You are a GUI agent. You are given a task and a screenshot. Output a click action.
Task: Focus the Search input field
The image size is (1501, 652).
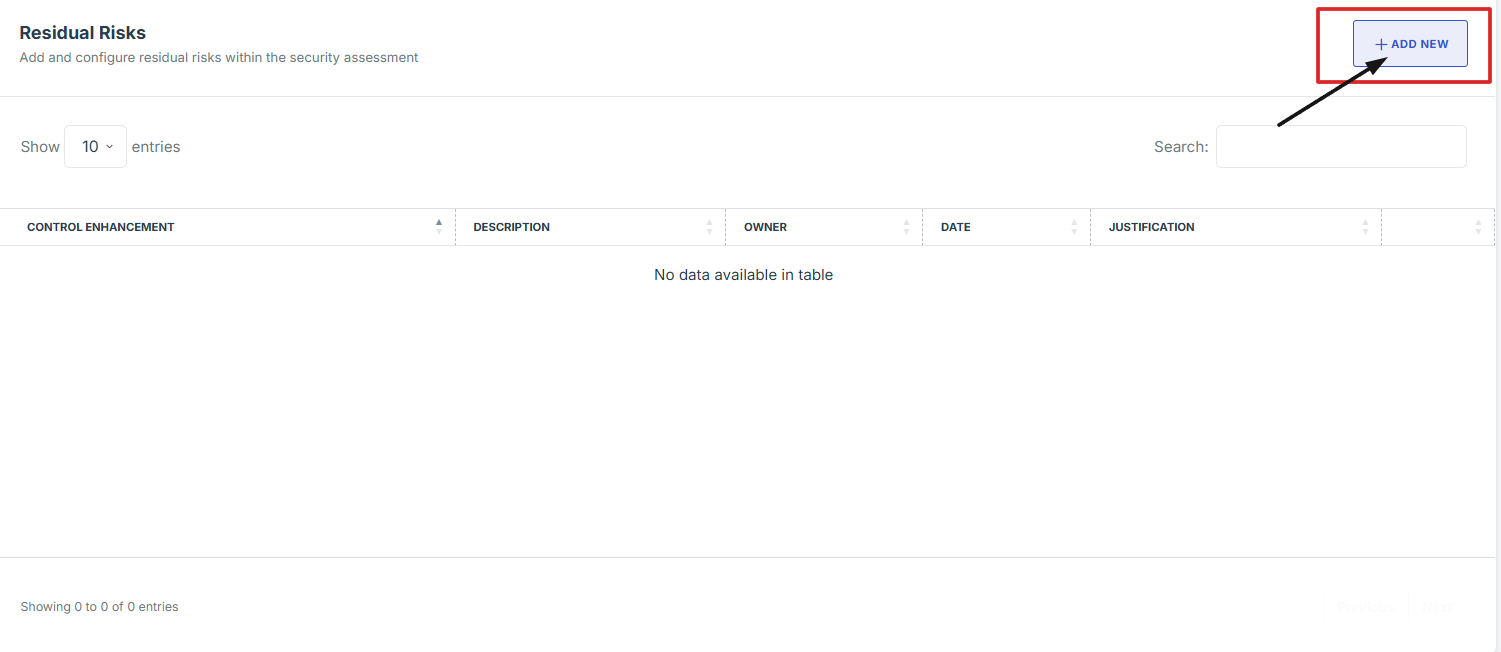click(1340, 147)
